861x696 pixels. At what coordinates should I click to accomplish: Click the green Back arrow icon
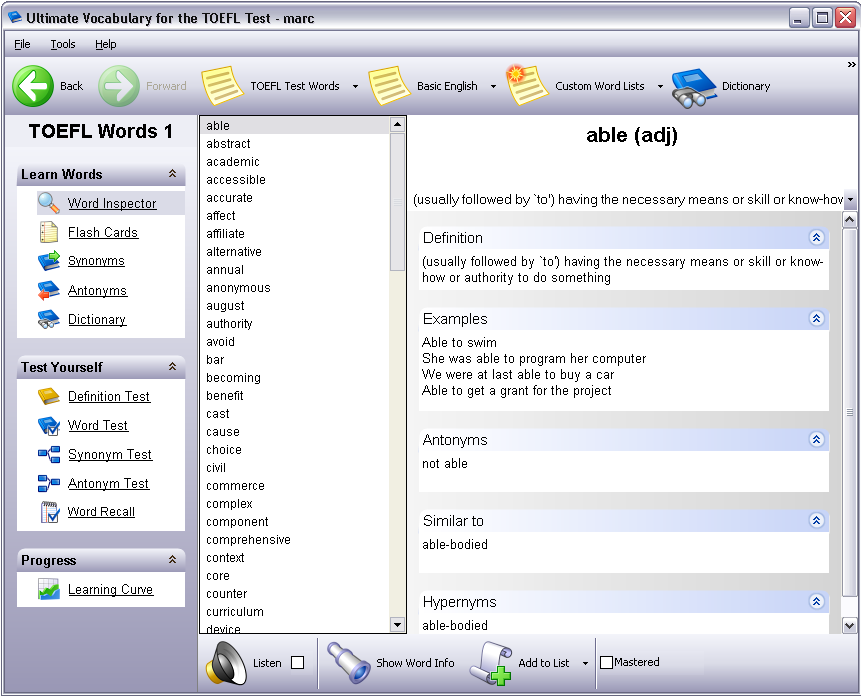(33, 86)
